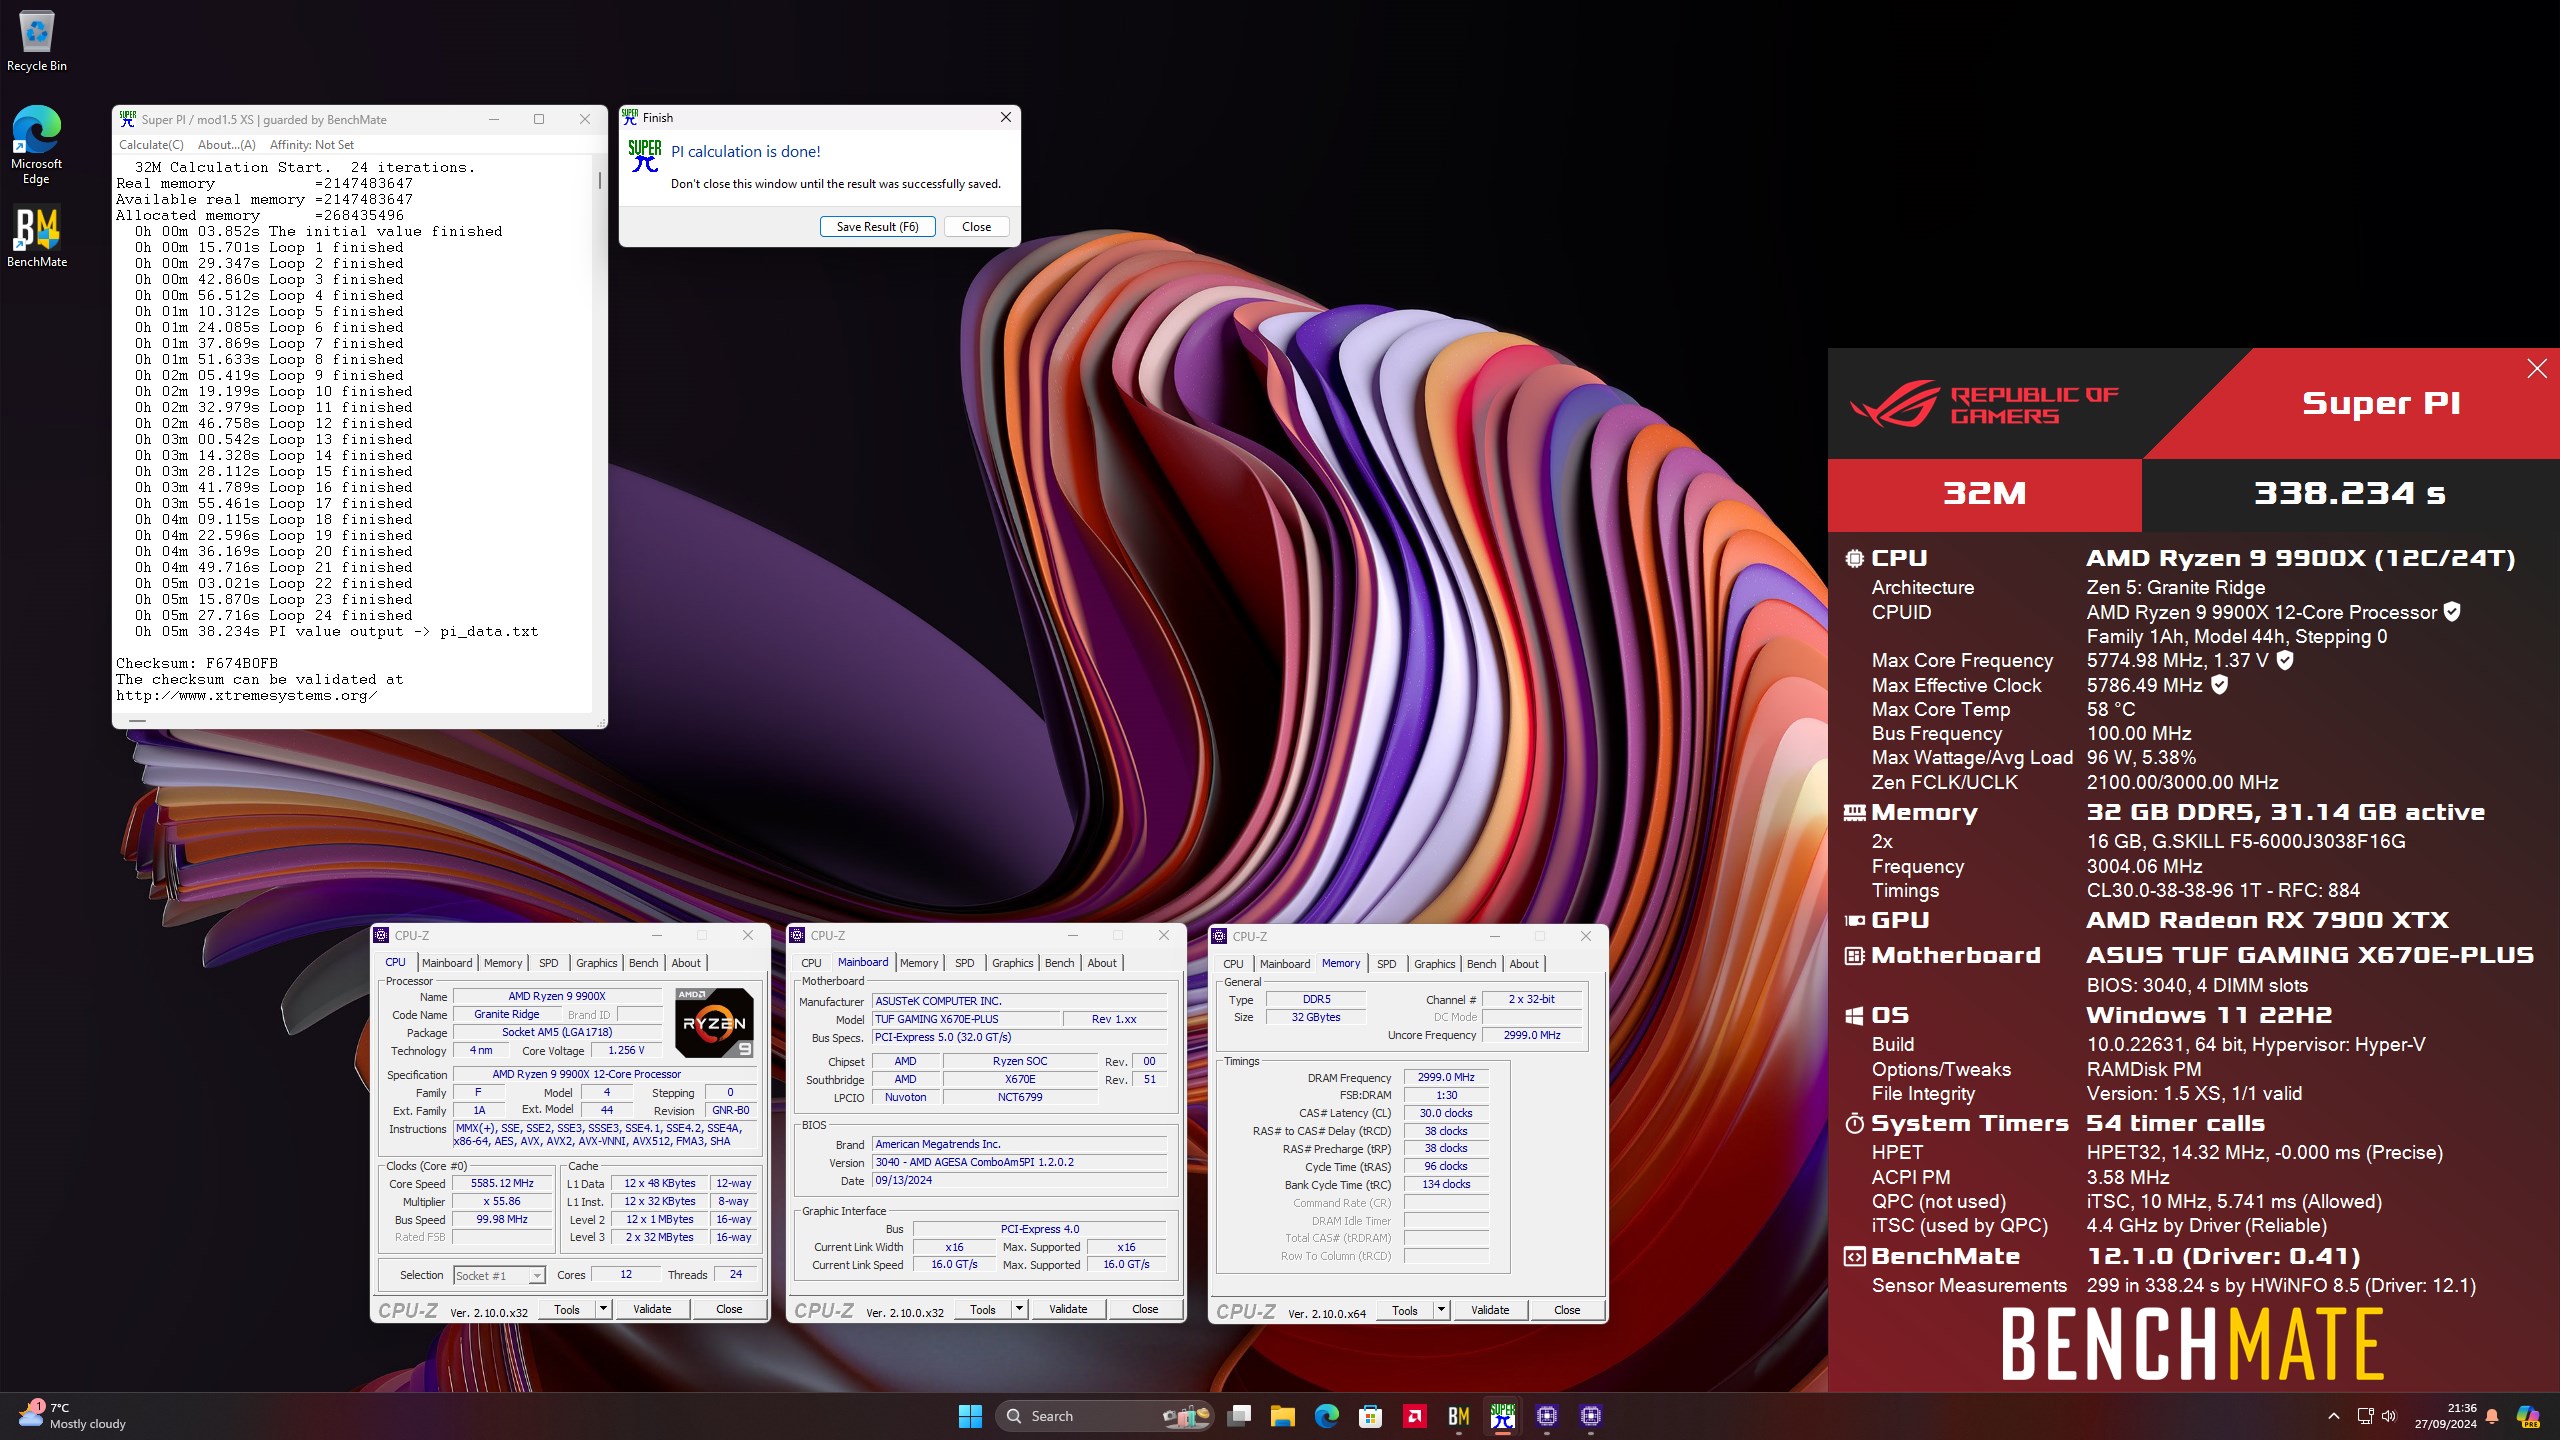The image size is (2560, 1440).
Task: Open AMD Software from the taskbar
Action: tap(1415, 1416)
